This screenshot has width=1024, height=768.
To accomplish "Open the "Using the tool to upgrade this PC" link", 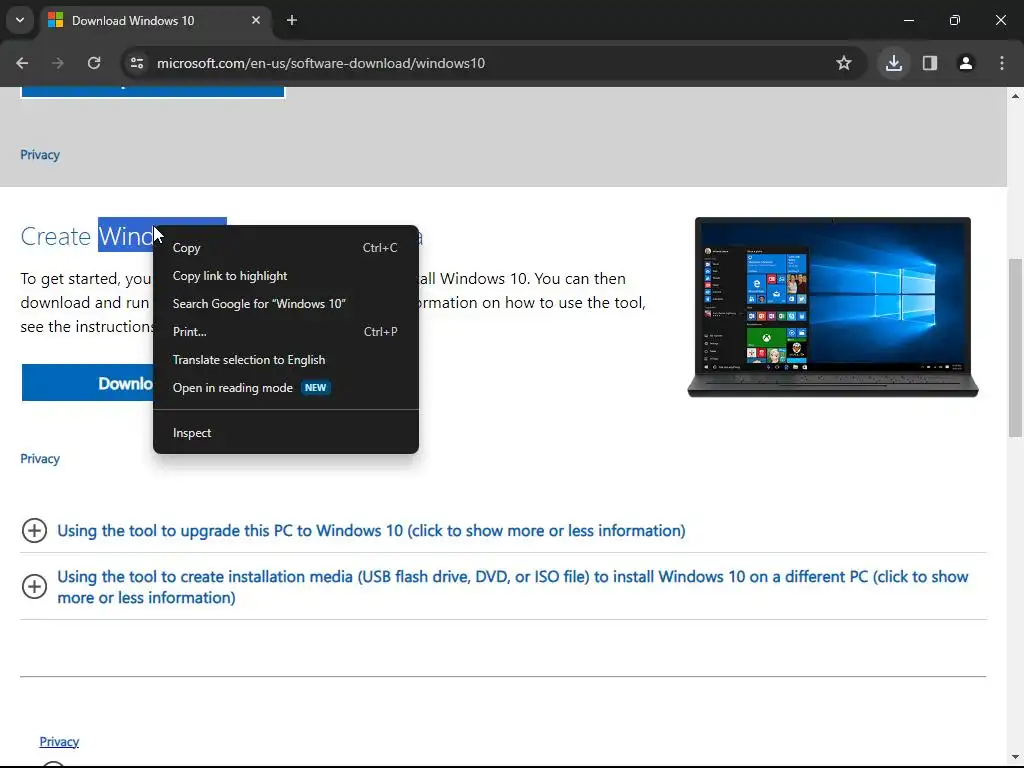I will (372, 531).
